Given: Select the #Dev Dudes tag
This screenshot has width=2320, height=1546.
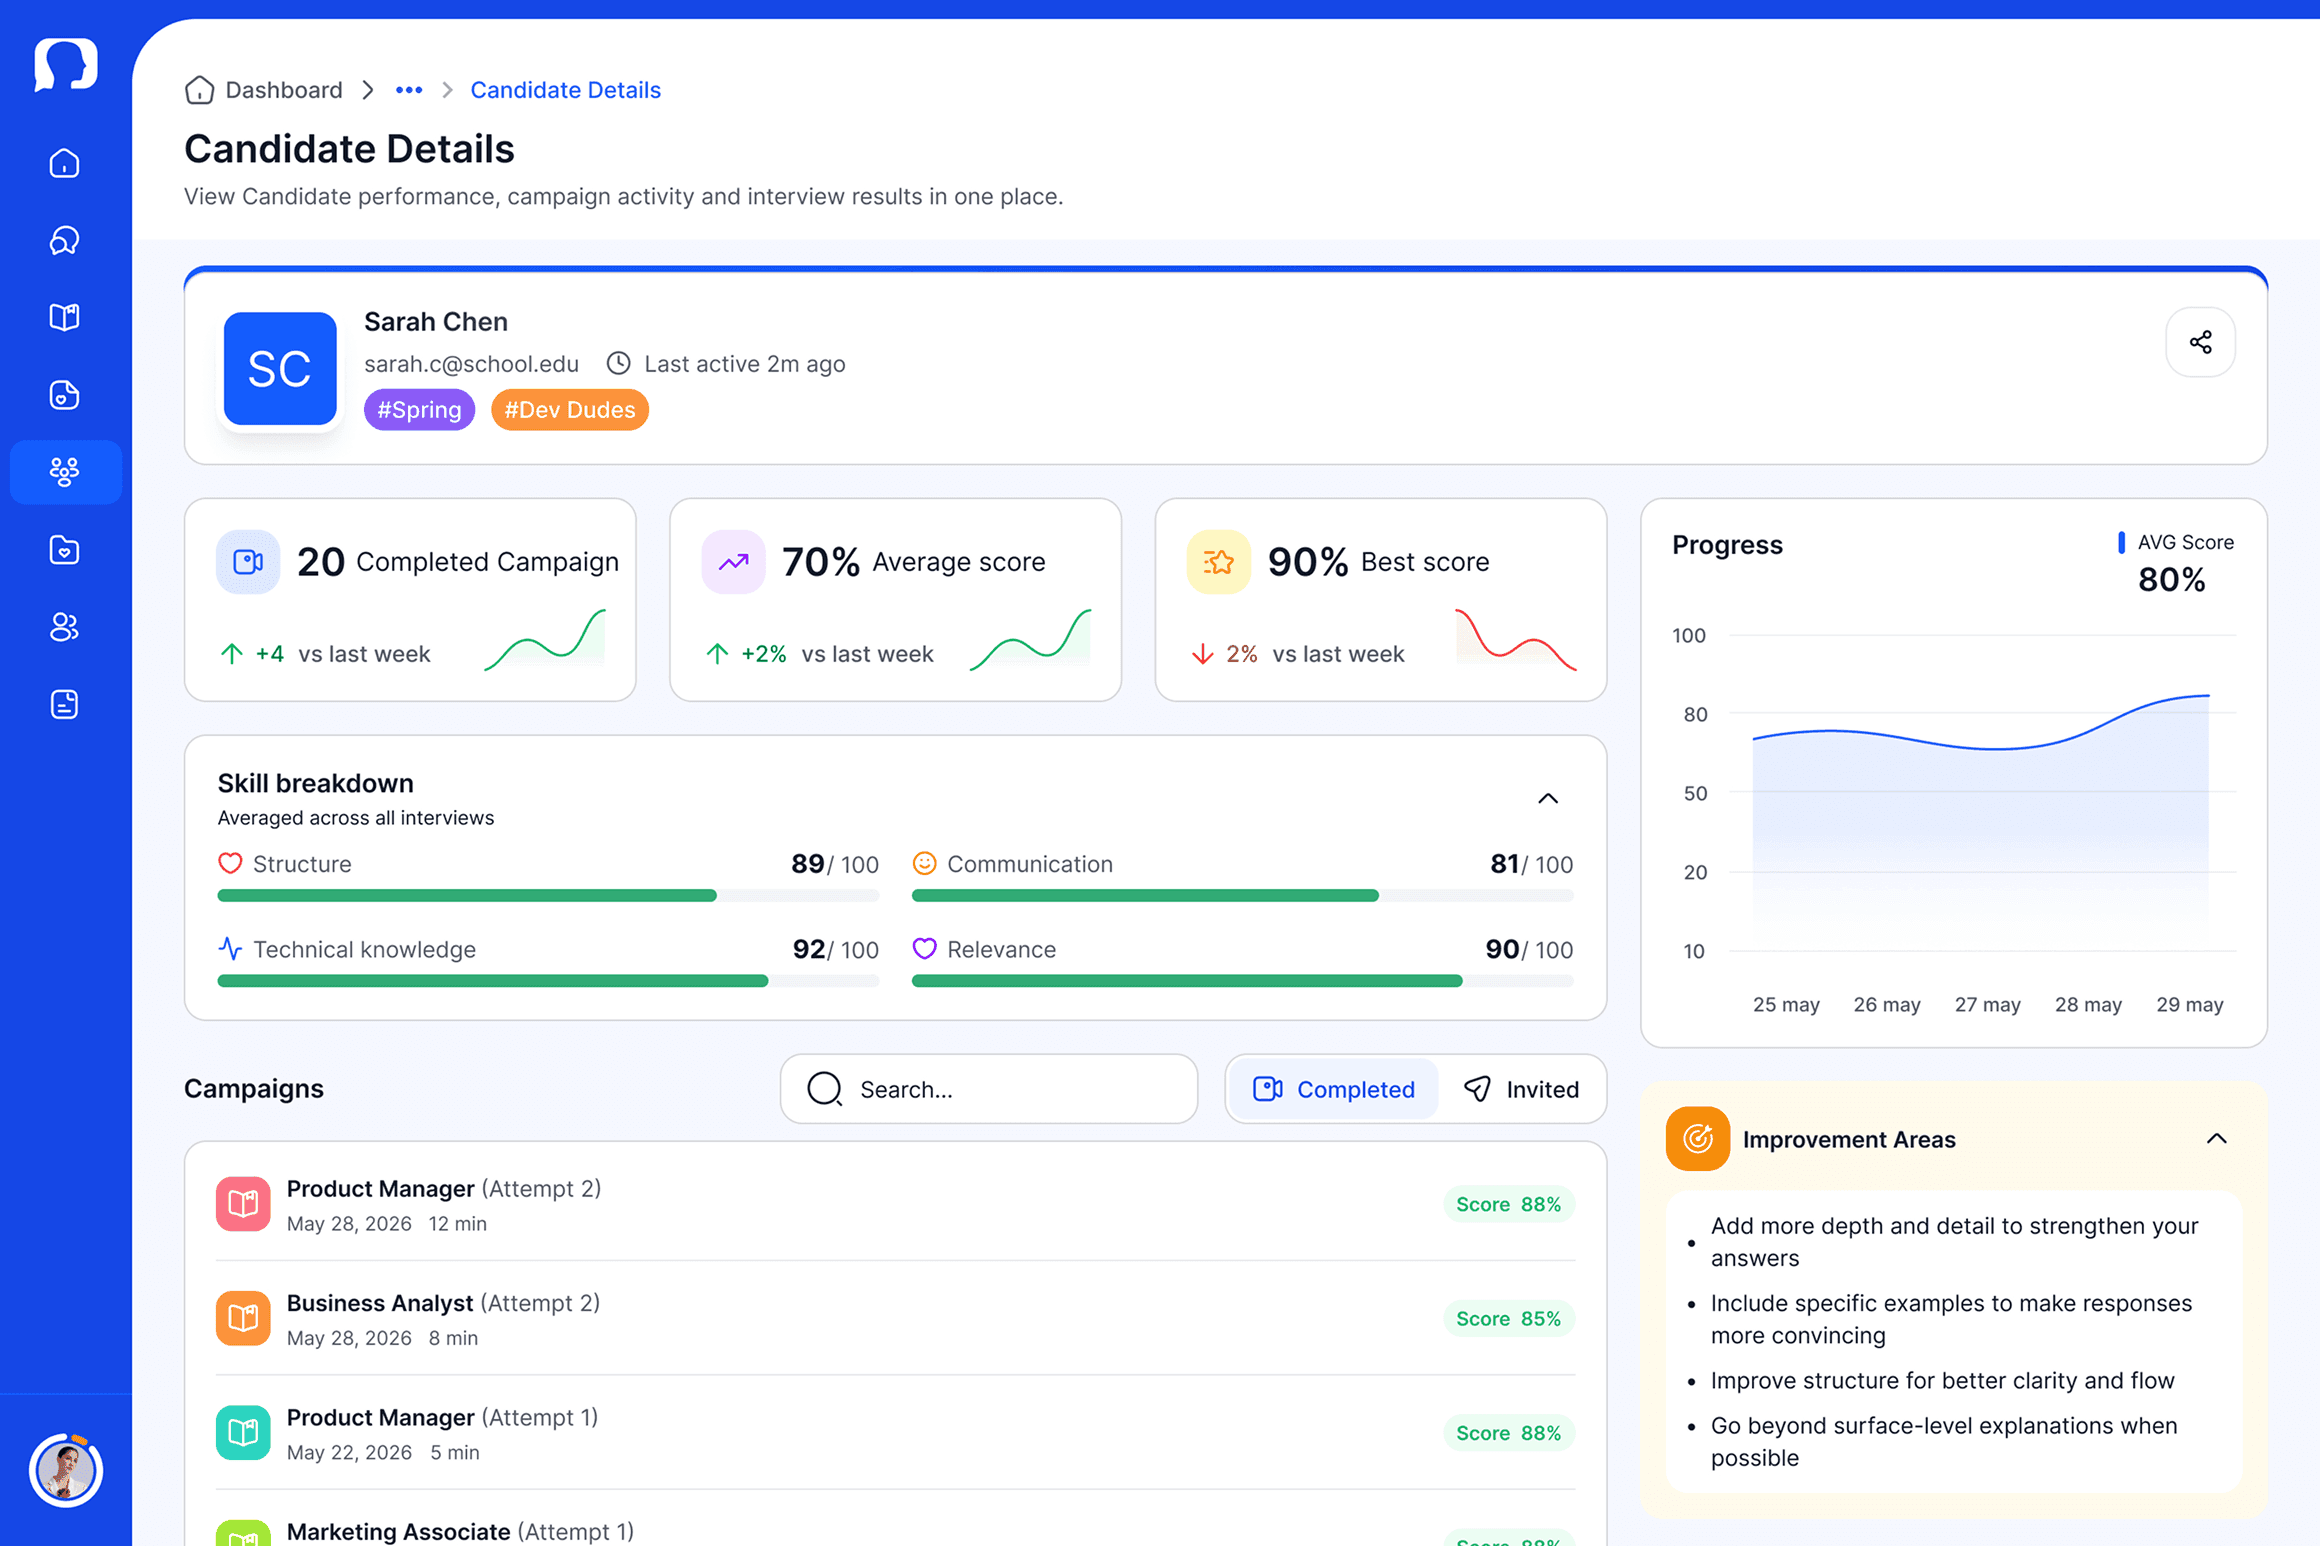Looking at the screenshot, I should [570, 410].
